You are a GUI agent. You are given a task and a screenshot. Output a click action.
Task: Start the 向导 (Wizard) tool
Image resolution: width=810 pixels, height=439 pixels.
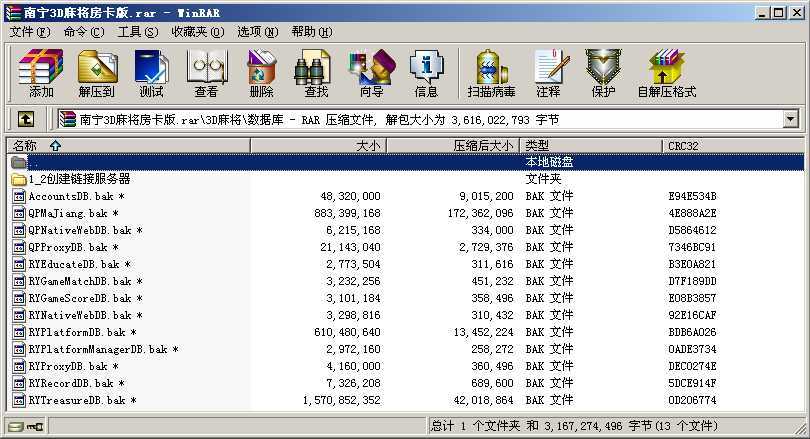371,74
